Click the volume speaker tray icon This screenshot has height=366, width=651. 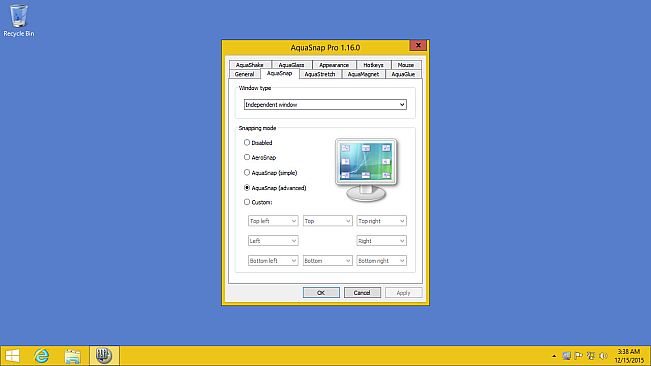(x=603, y=356)
